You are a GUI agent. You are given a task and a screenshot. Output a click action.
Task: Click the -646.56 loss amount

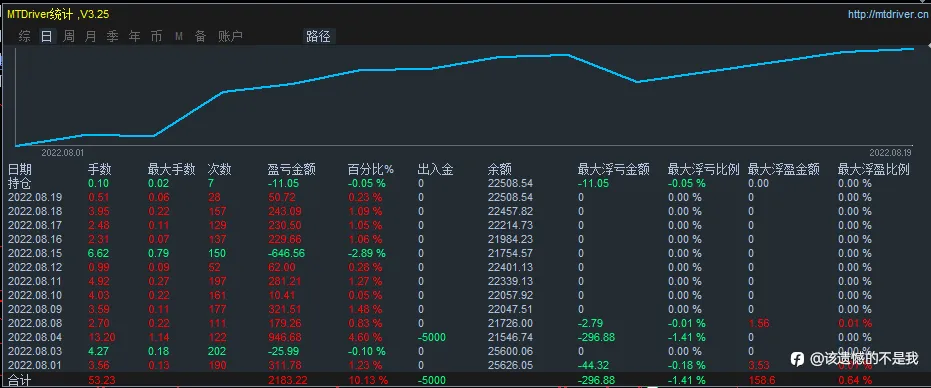coord(287,253)
